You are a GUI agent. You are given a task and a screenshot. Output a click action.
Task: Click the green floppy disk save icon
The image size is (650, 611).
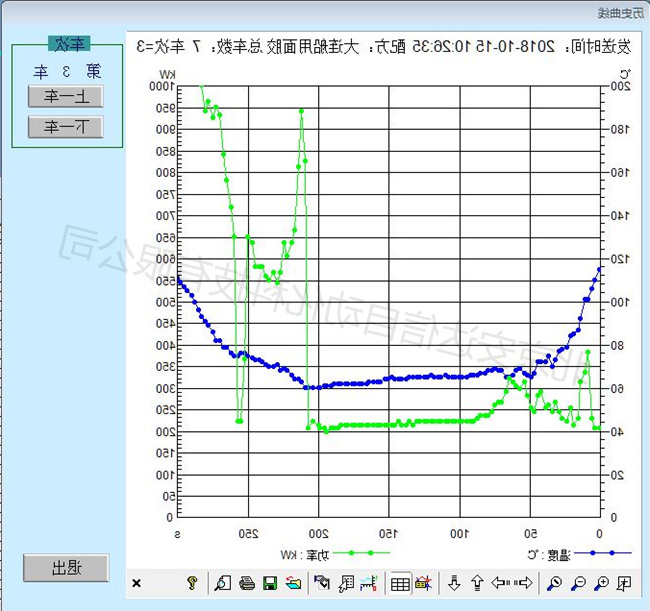(x=269, y=583)
